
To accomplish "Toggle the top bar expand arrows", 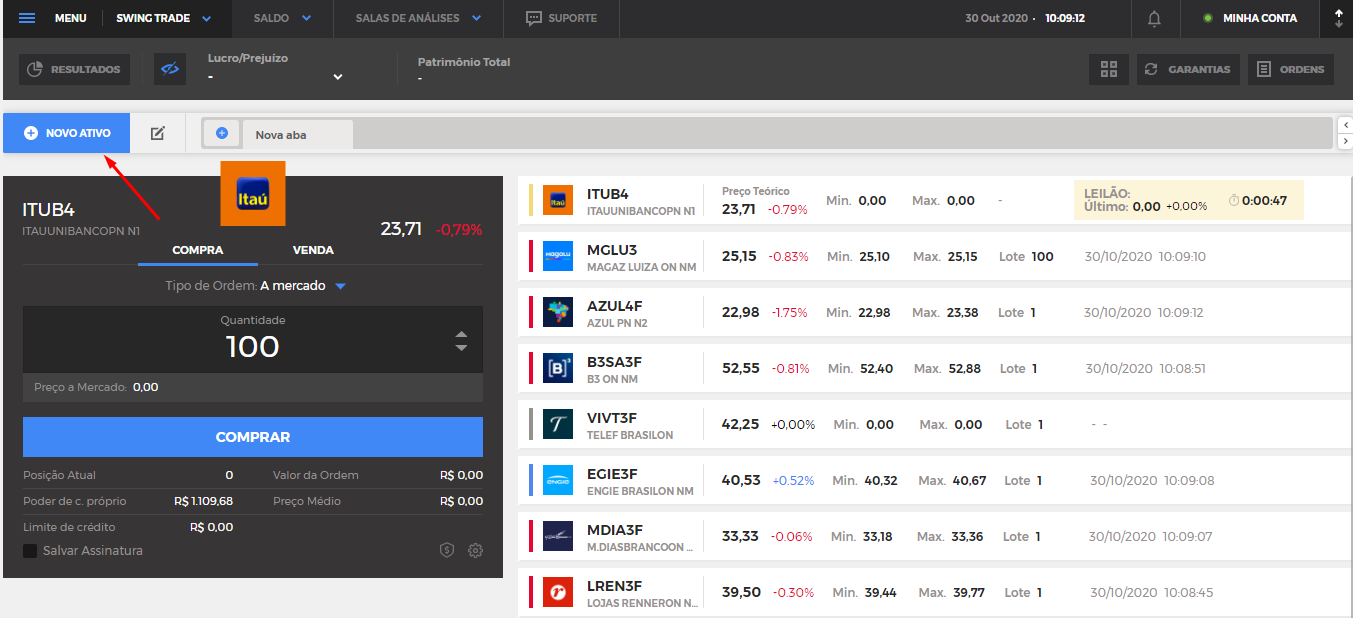I will coord(1339,18).
